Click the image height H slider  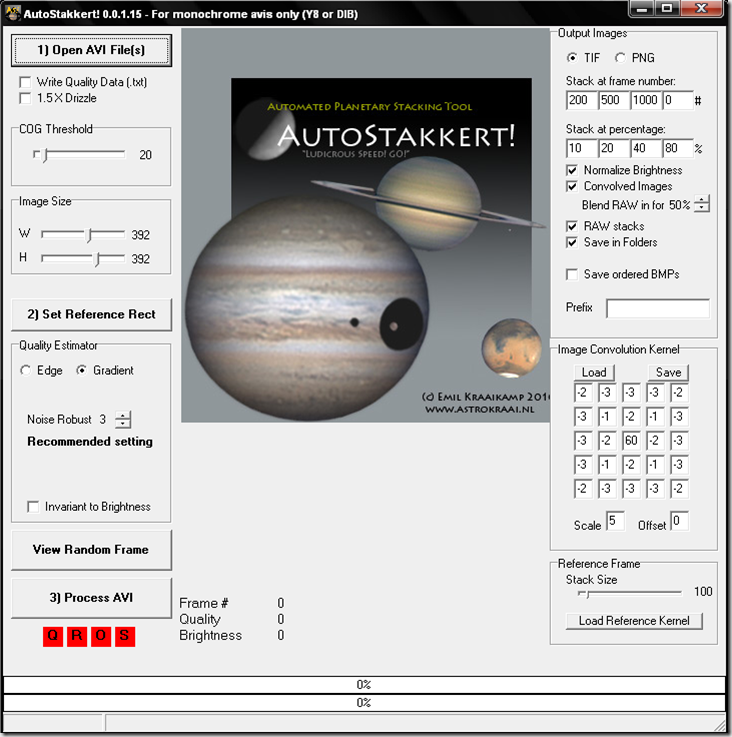click(83, 259)
